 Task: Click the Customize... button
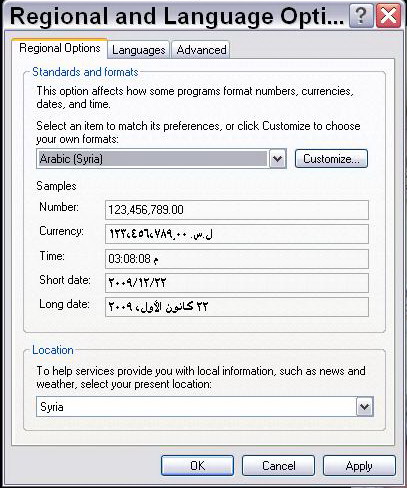(x=331, y=159)
